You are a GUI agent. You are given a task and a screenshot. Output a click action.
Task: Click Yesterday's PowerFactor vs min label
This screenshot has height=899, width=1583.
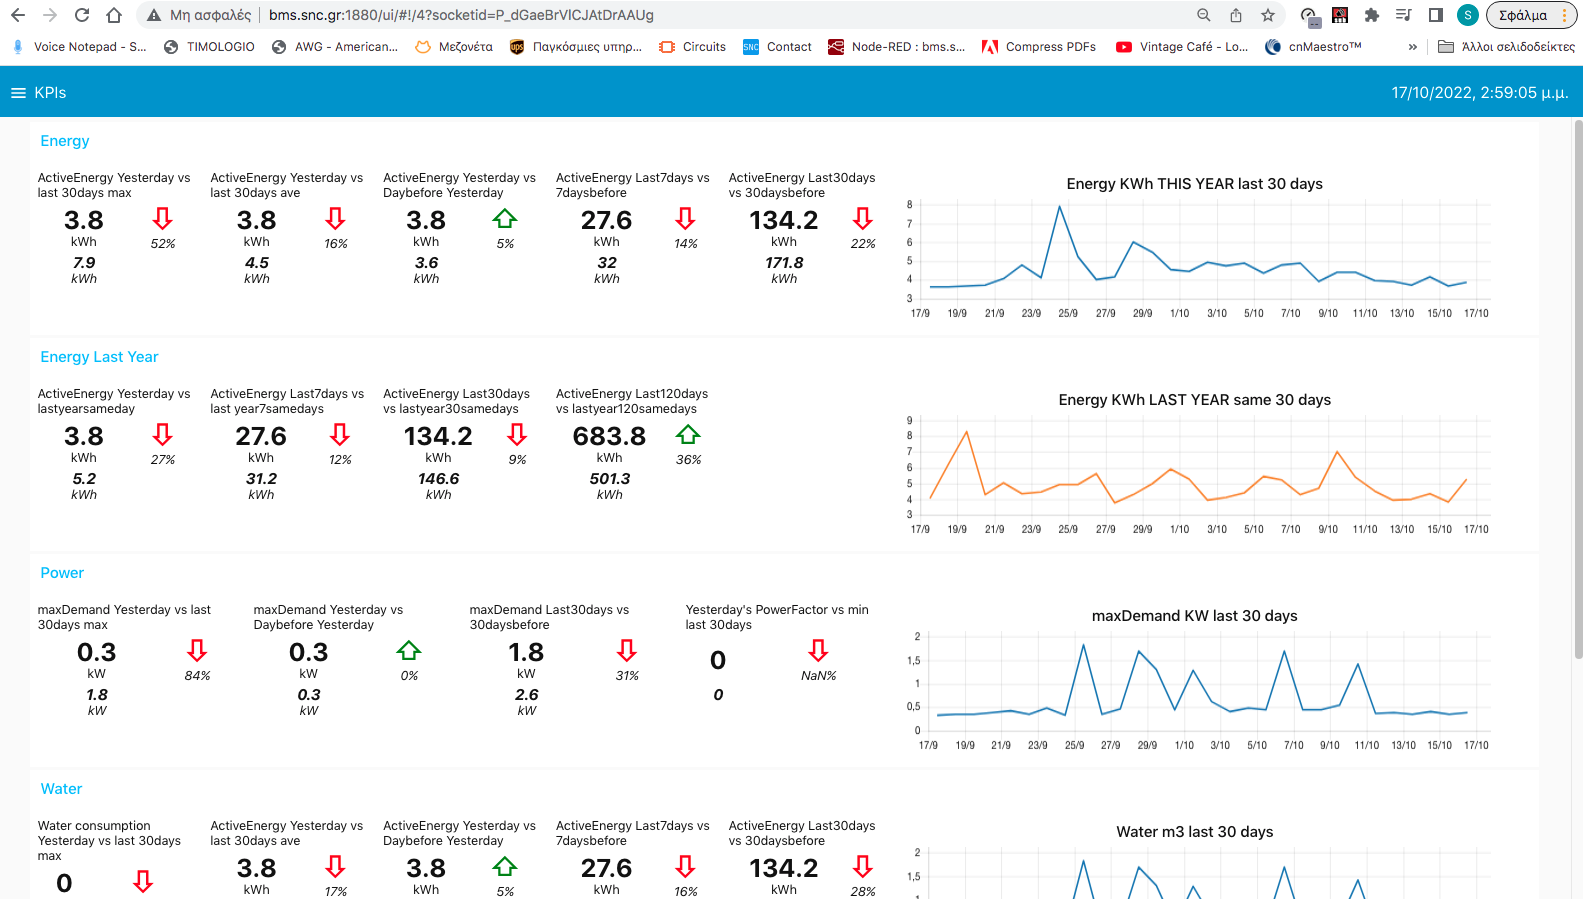[777, 617]
